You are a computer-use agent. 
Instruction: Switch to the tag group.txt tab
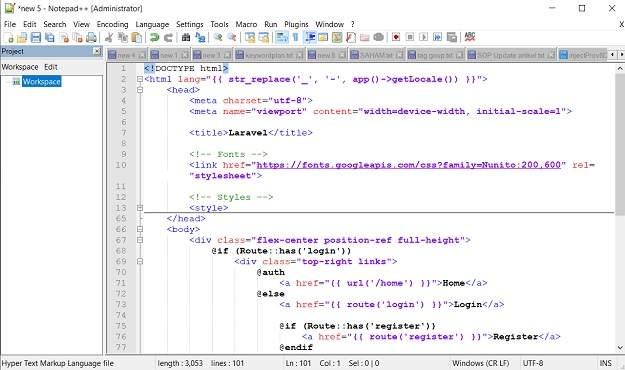click(x=436, y=55)
